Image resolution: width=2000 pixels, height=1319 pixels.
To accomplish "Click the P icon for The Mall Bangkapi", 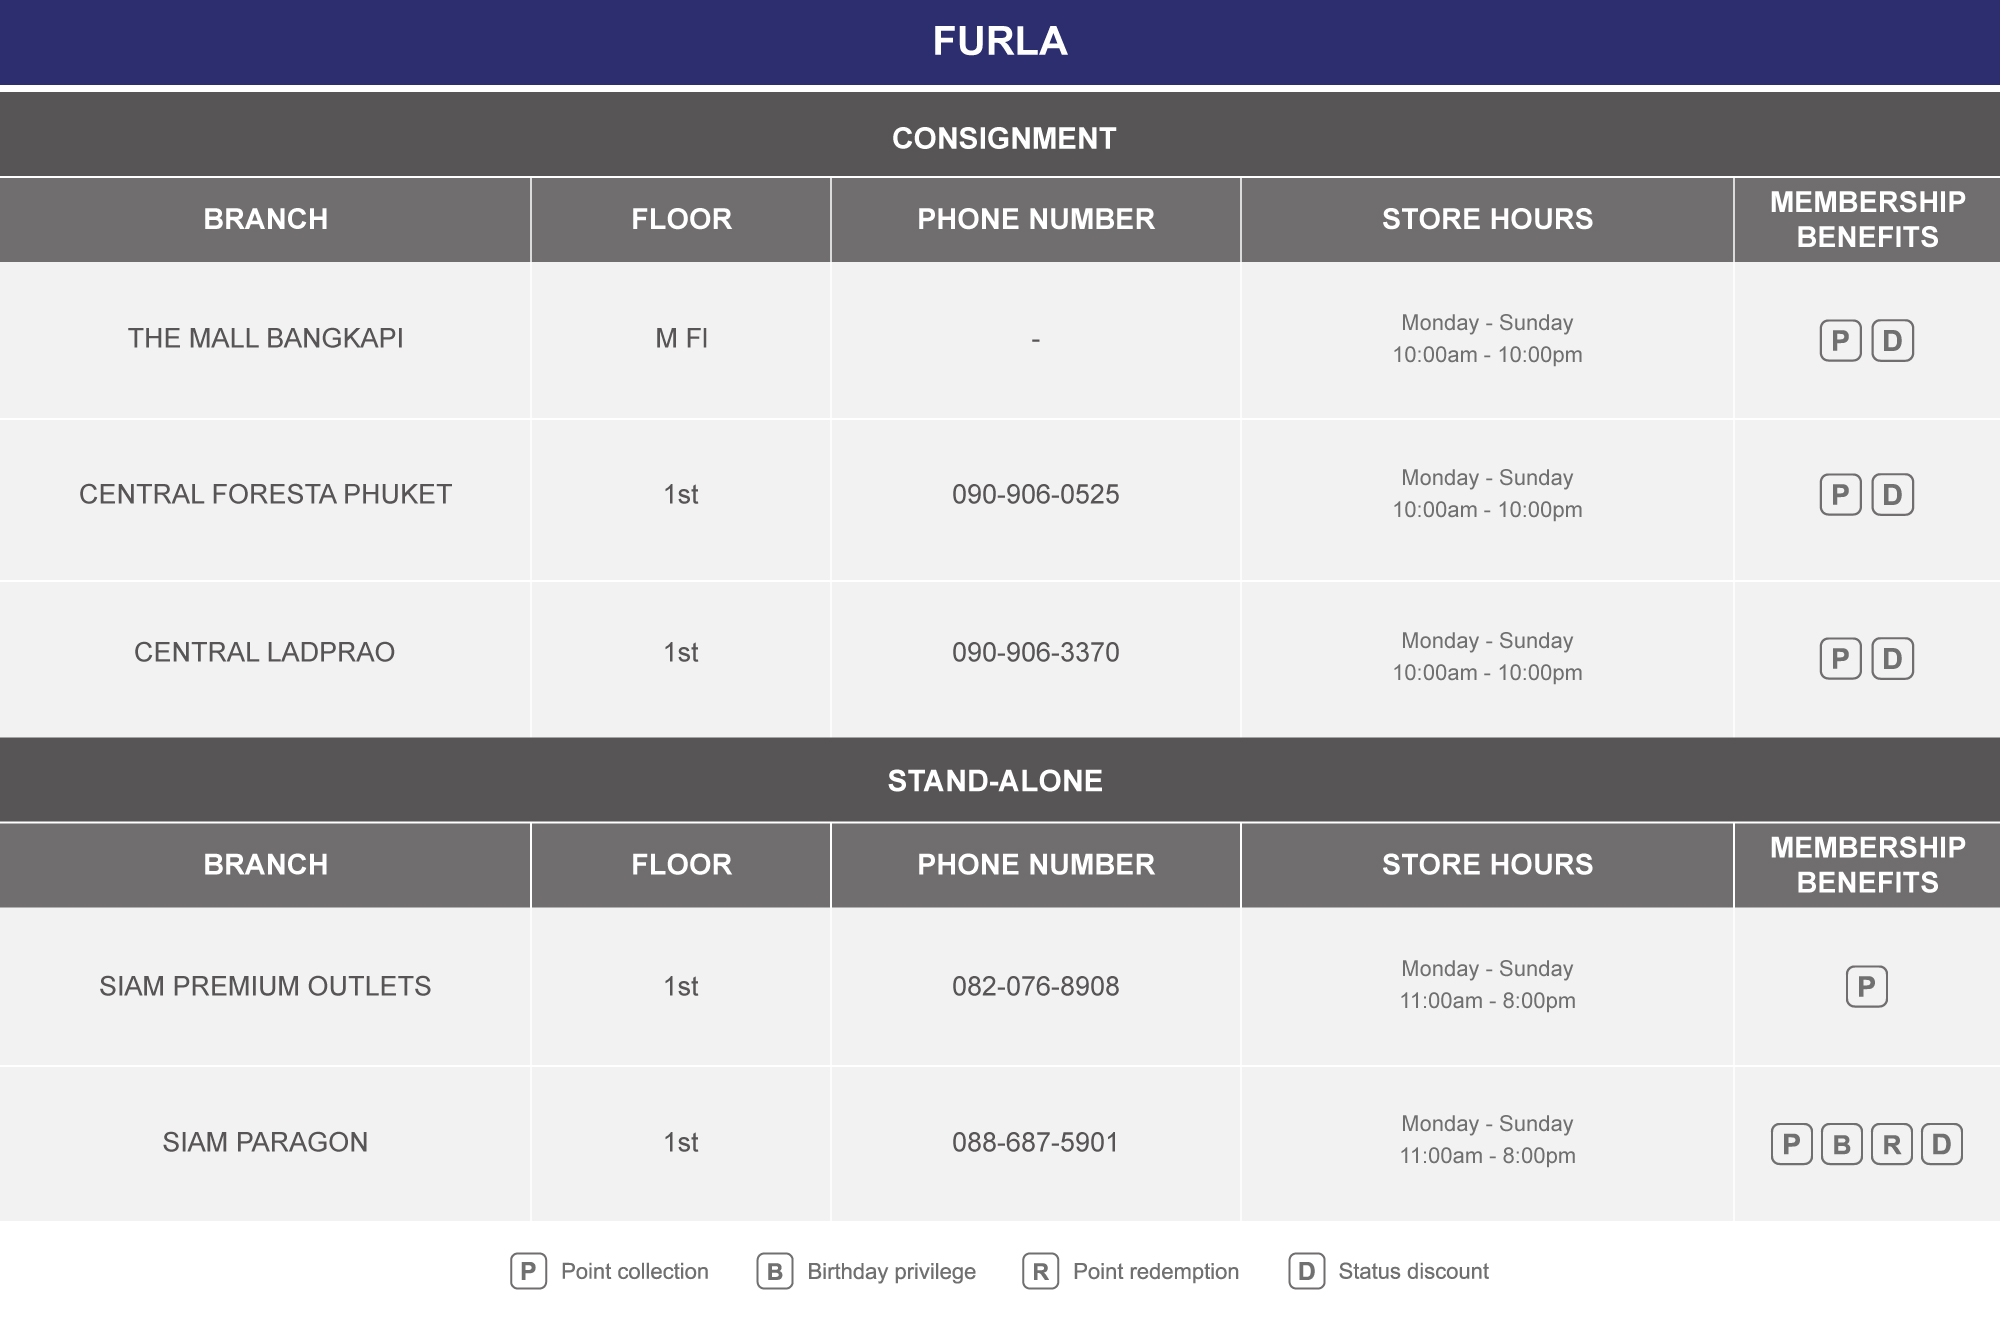I will [x=1840, y=341].
